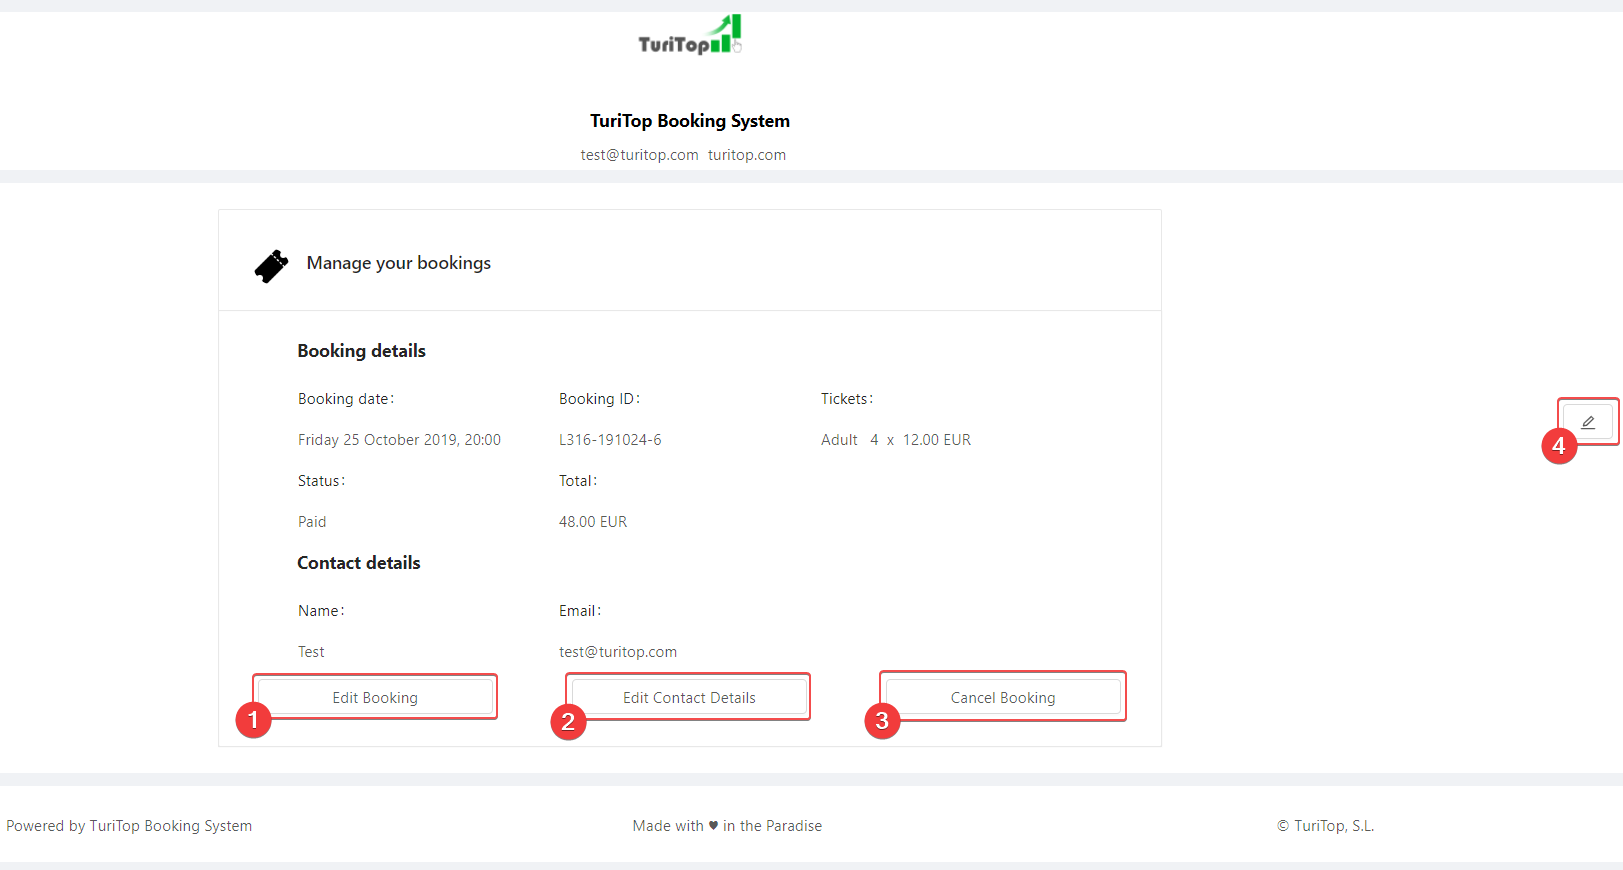The image size is (1623, 870).
Task: Click the test@turitop.com link in the header
Action: pyautogui.click(x=639, y=155)
